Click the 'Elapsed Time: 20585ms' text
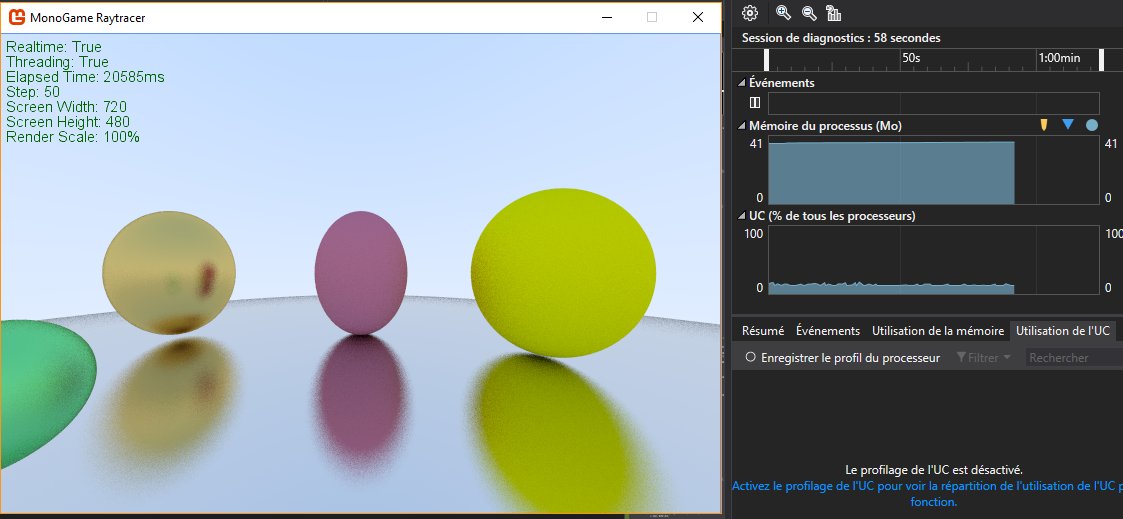1123x519 pixels. [x=86, y=77]
